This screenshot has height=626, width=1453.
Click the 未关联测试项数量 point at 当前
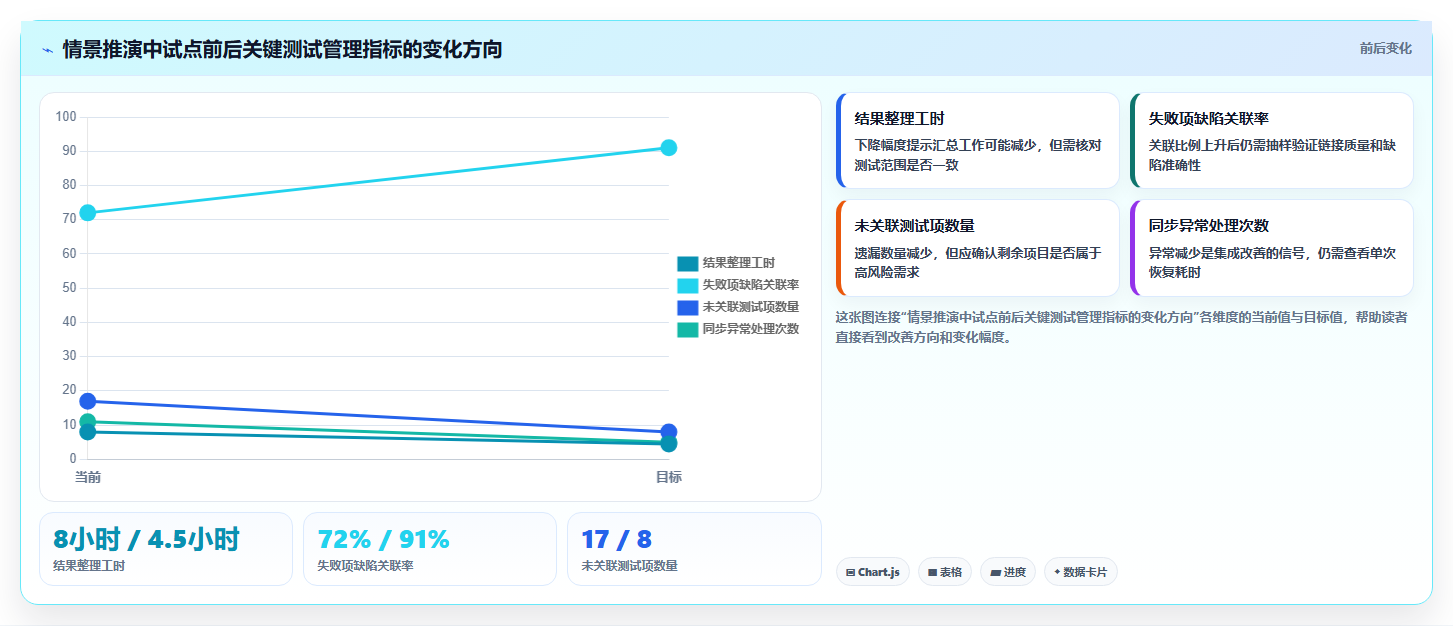point(88,401)
